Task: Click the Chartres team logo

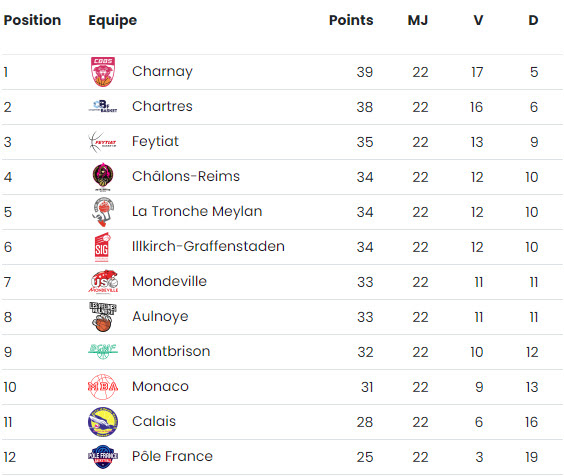Action: tap(103, 106)
